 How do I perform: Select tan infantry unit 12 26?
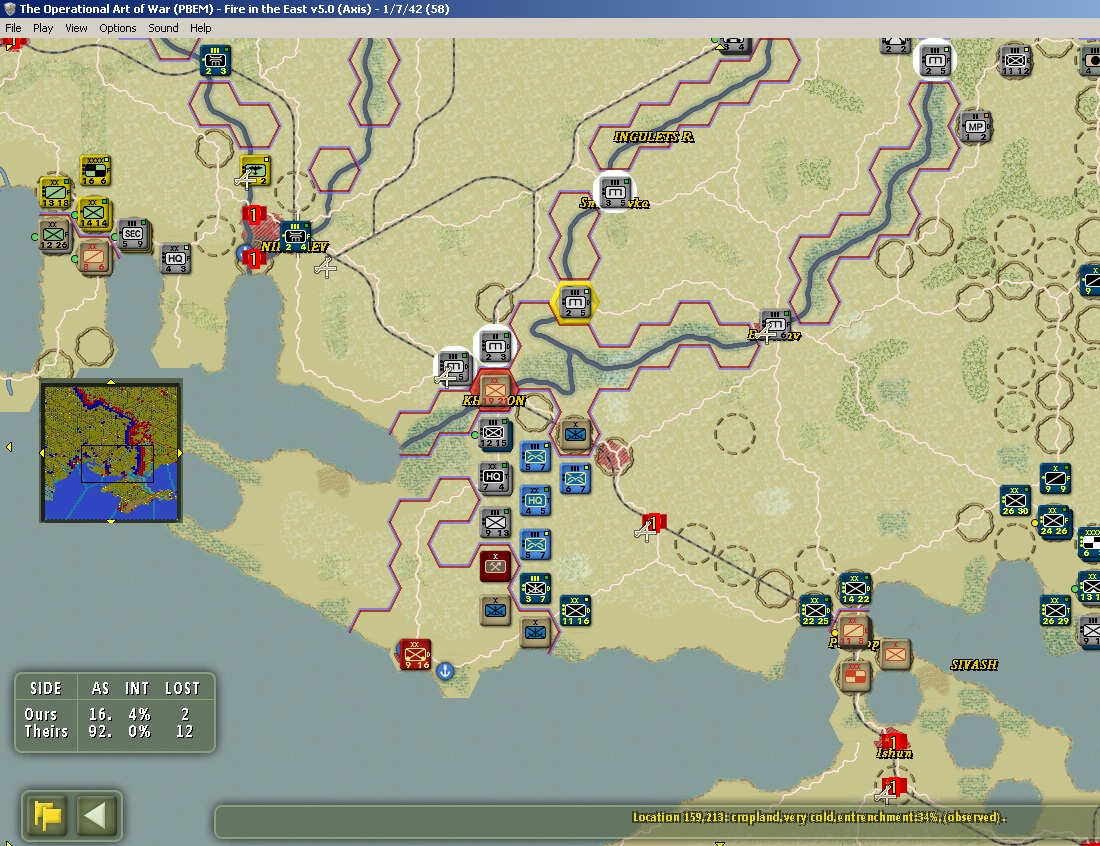[54, 235]
